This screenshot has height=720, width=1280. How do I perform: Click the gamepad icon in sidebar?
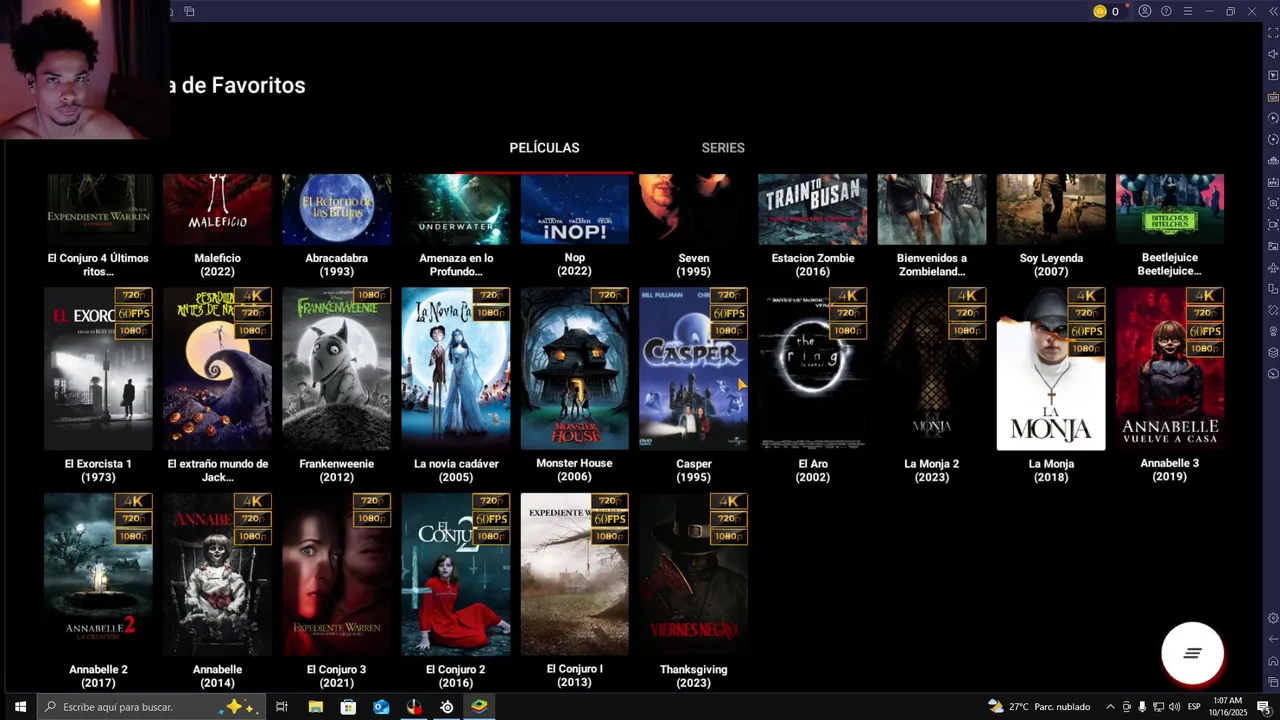(x=1273, y=161)
